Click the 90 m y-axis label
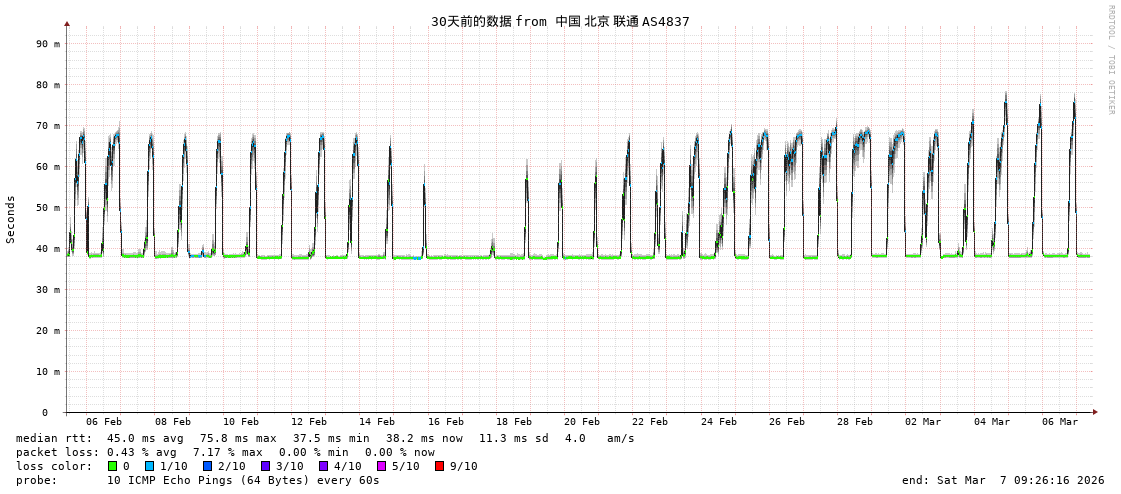Image resolution: width=1121 pixels, height=494 pixels. tap(48, 44)
